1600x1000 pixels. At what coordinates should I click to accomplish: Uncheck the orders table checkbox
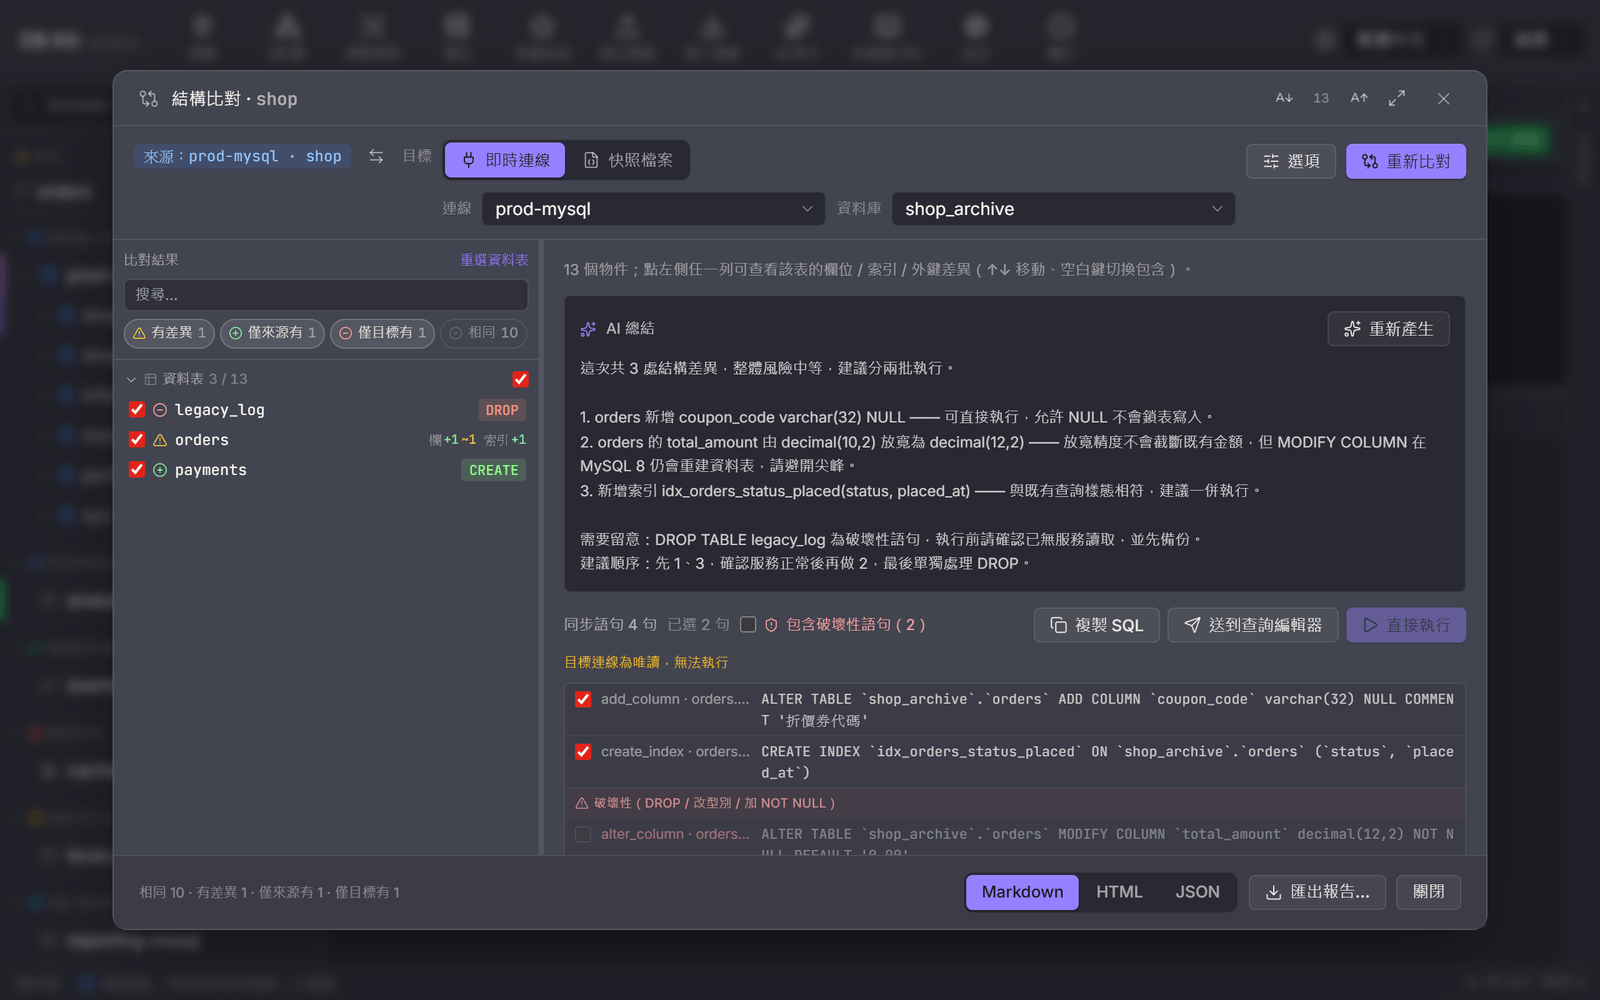(137, 439)
